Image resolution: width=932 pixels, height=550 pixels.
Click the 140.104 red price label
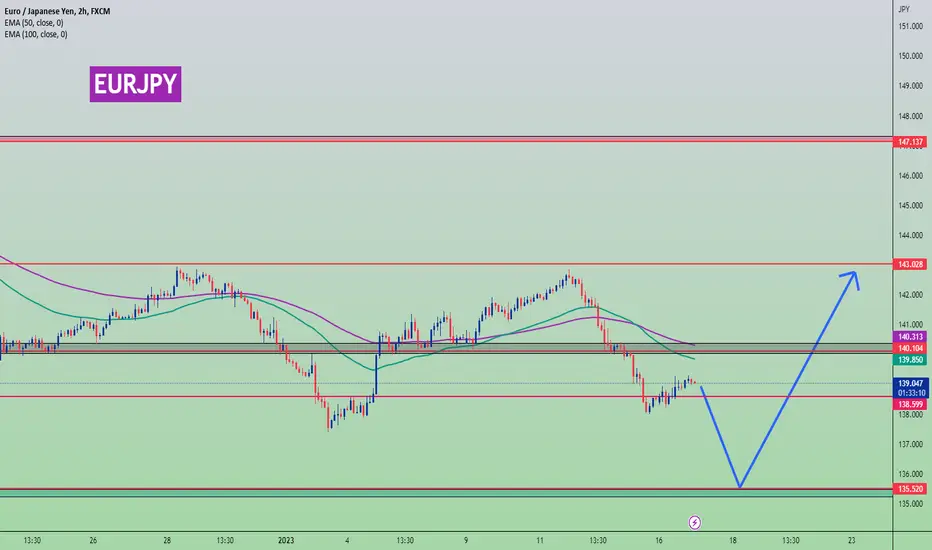click(x=910, y=348)
